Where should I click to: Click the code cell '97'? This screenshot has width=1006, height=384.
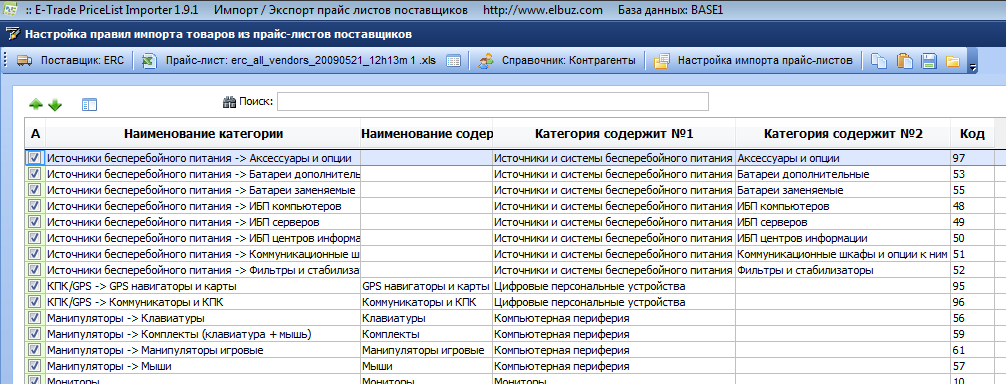pyautogui.click(x=972, y=158)
